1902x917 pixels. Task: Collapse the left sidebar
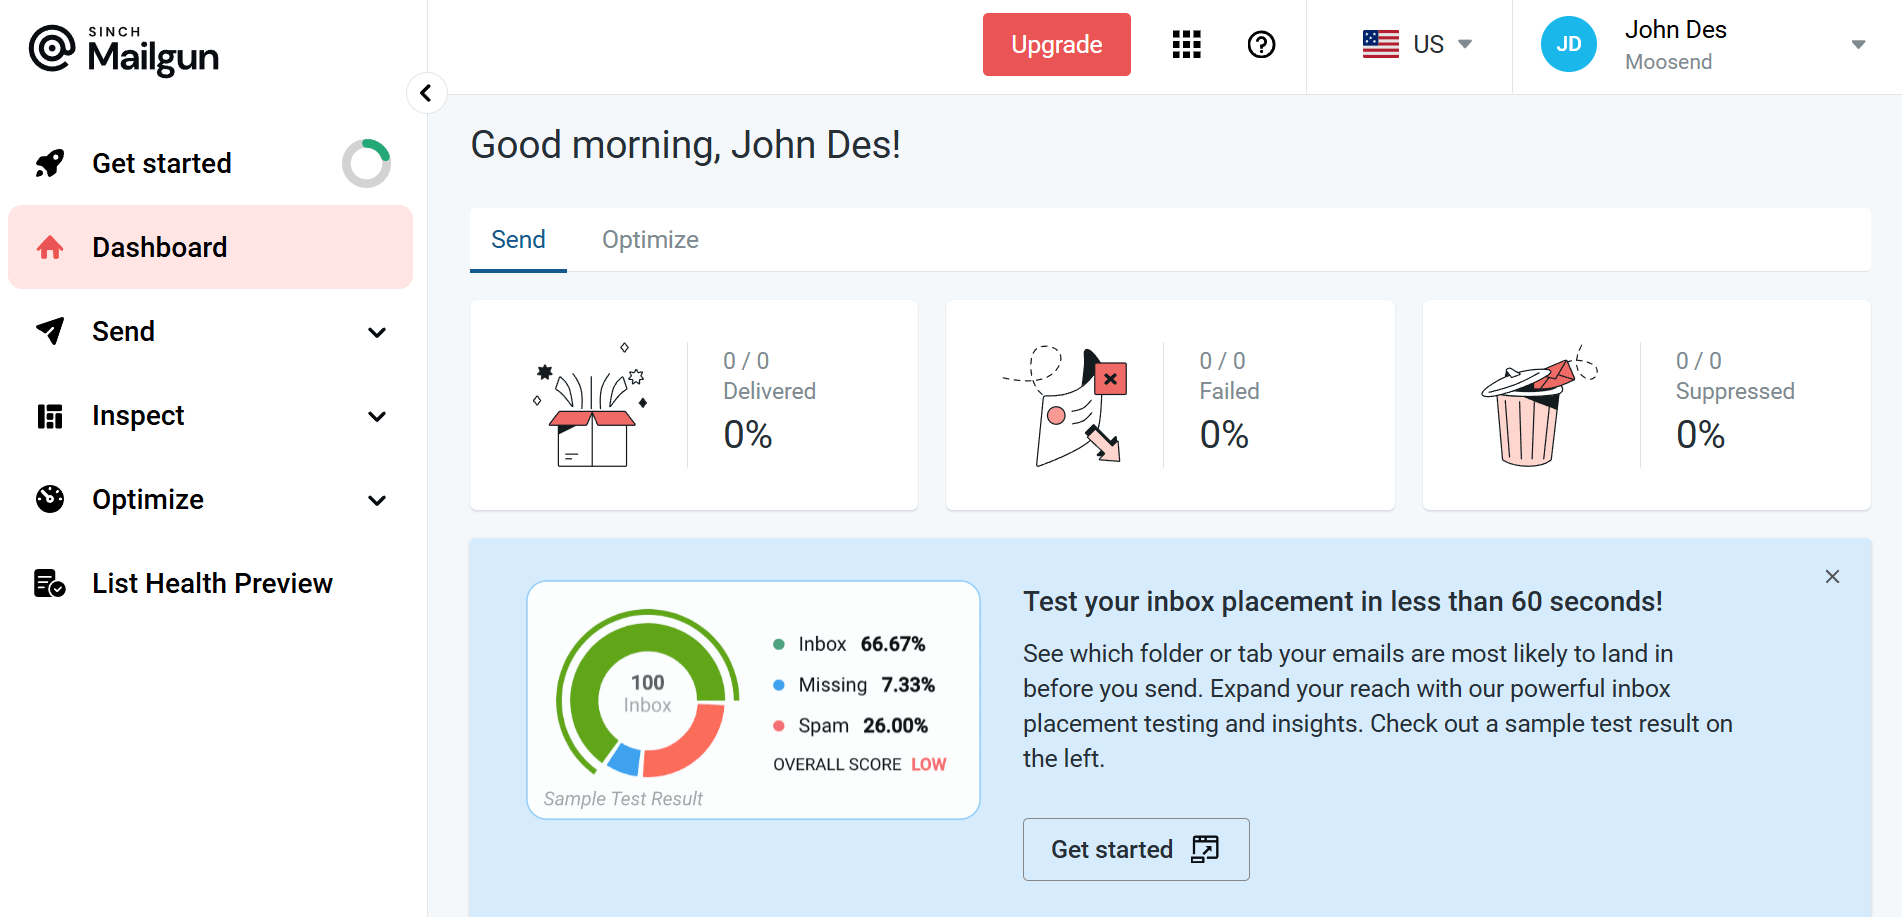coord(427,92)
